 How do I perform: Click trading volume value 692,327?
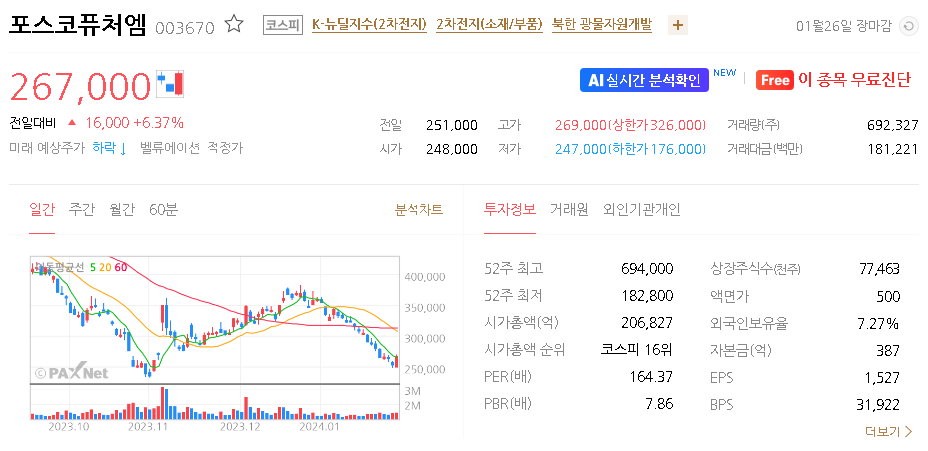892,125
